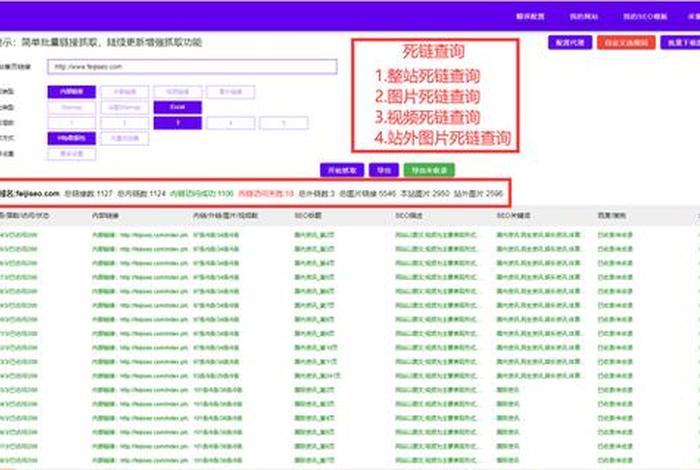Click the small purple export button
Screen dimensions: 700x470
click(384, 170)
